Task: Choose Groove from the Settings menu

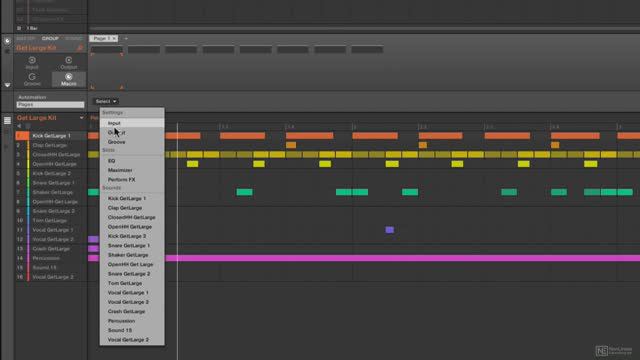Action: (x=132, y=142)
